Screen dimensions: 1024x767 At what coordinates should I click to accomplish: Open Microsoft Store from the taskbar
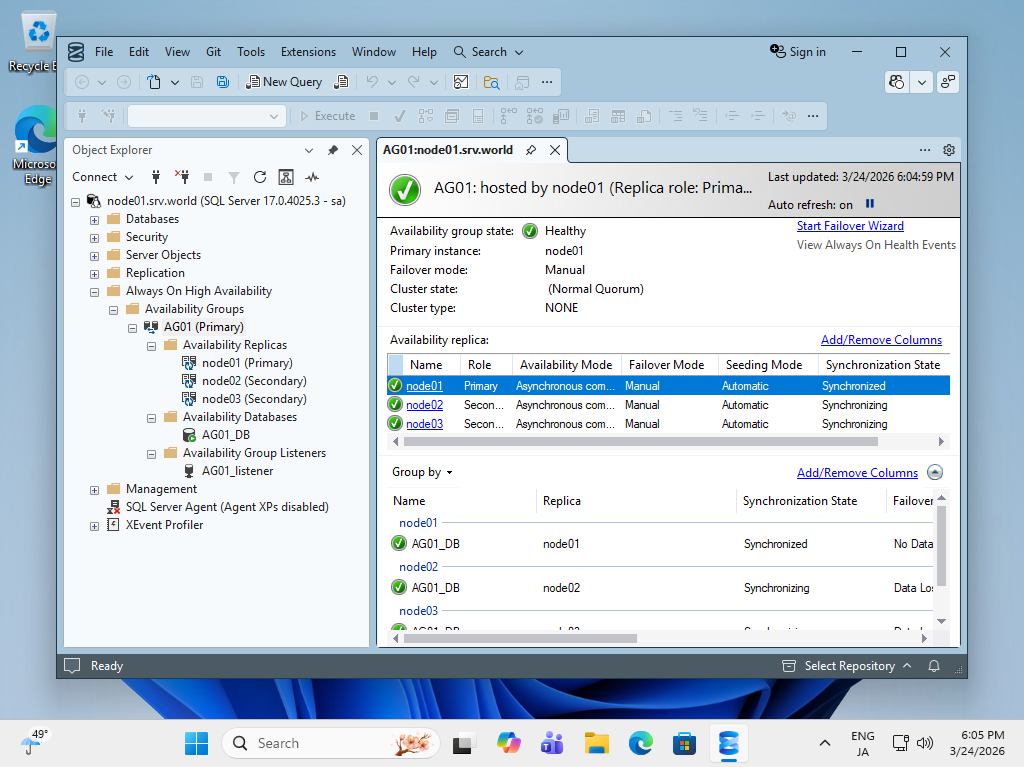pyautogui.click(x=684, y=743)
